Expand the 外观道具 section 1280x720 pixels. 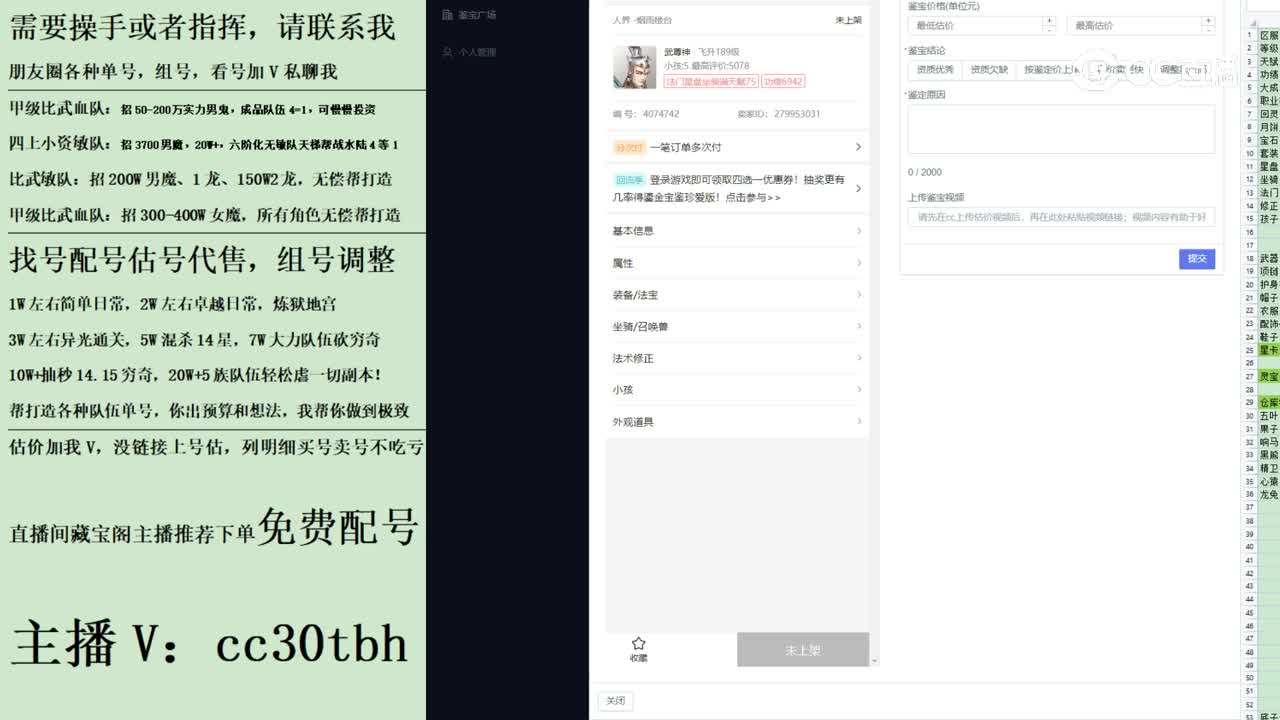[737, 421]
